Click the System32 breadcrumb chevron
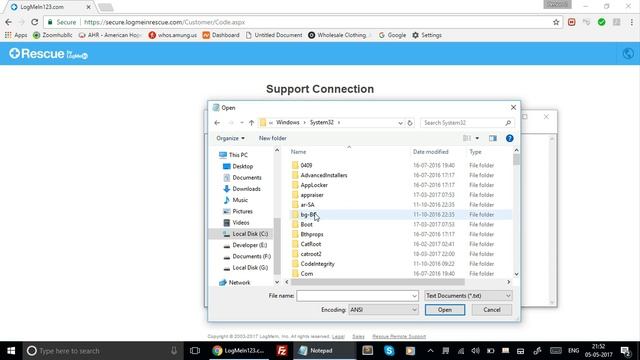Screen dimensions: 640x360 coord(339,122)
